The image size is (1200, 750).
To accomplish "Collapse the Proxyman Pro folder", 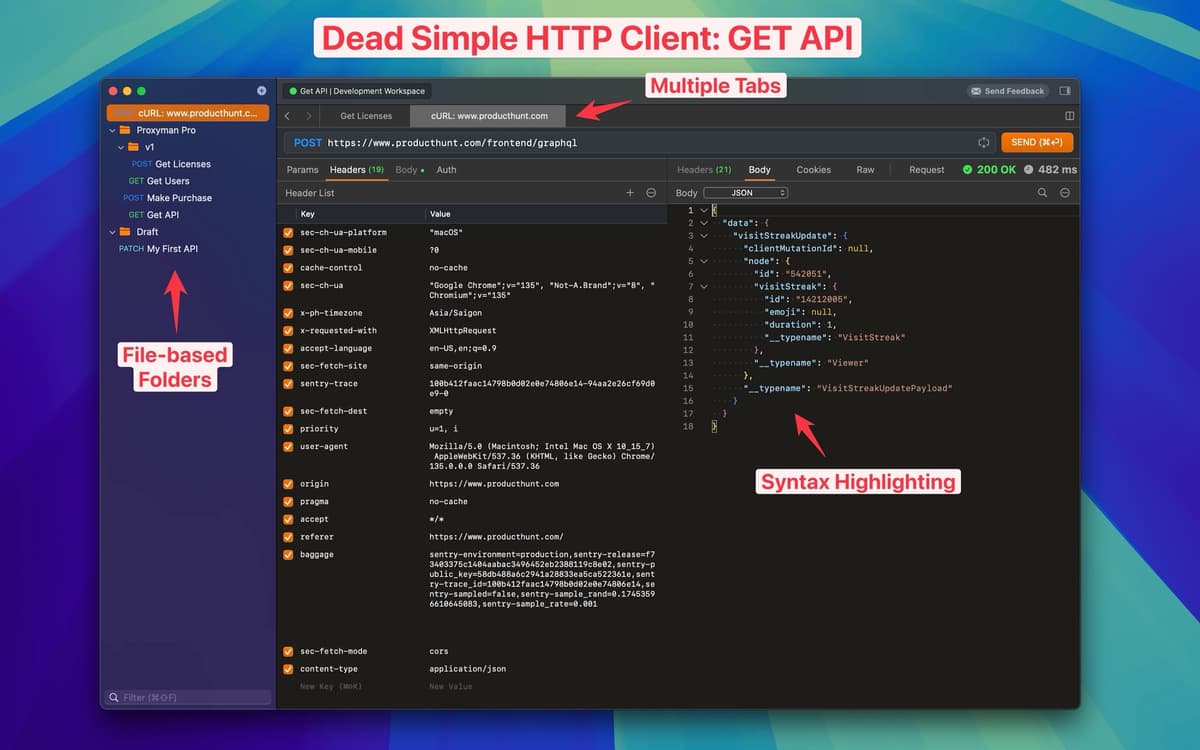I will pos(113,130).
